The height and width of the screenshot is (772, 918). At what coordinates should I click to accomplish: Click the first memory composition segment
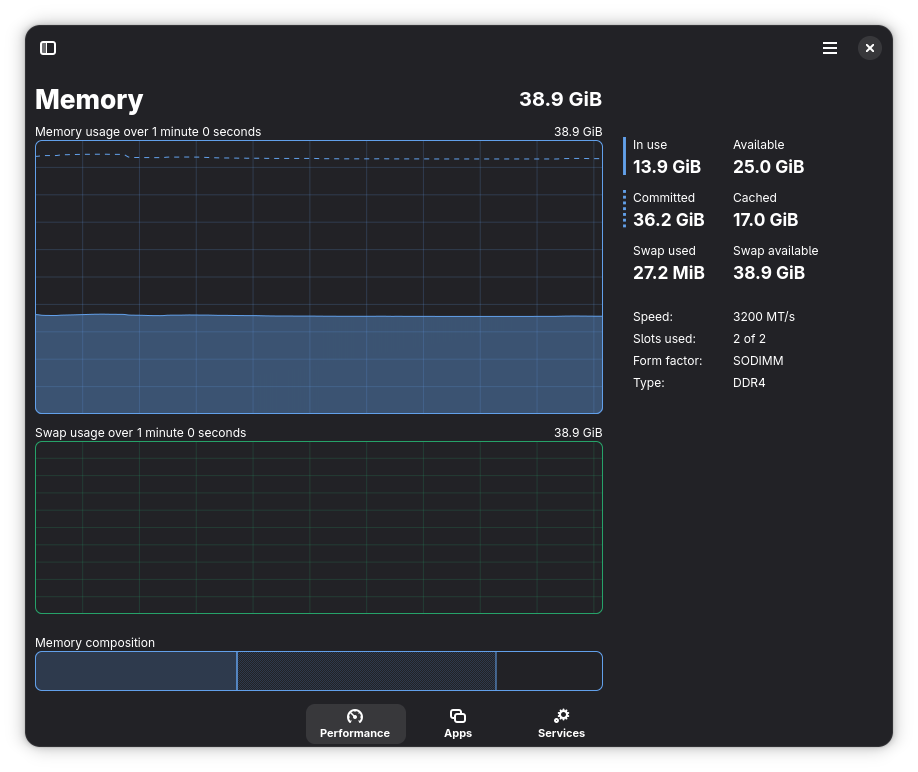coord(136,671)
